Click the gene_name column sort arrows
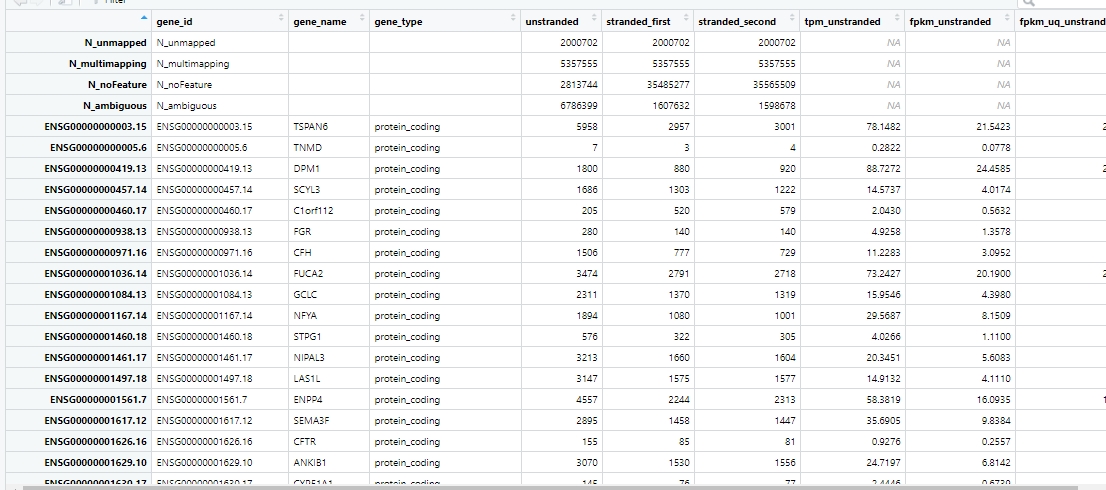The height and width of the screenshot is (490, 1106). 363,17
